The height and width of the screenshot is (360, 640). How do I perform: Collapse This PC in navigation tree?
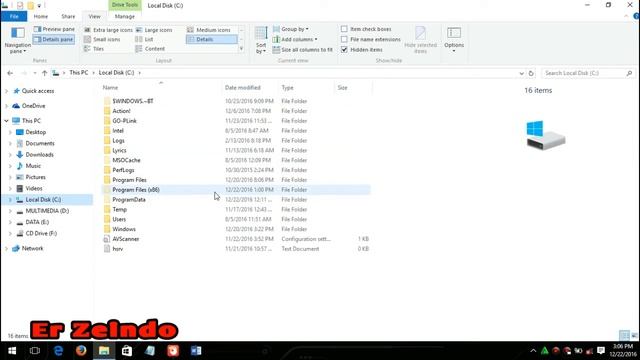(7, 121)
